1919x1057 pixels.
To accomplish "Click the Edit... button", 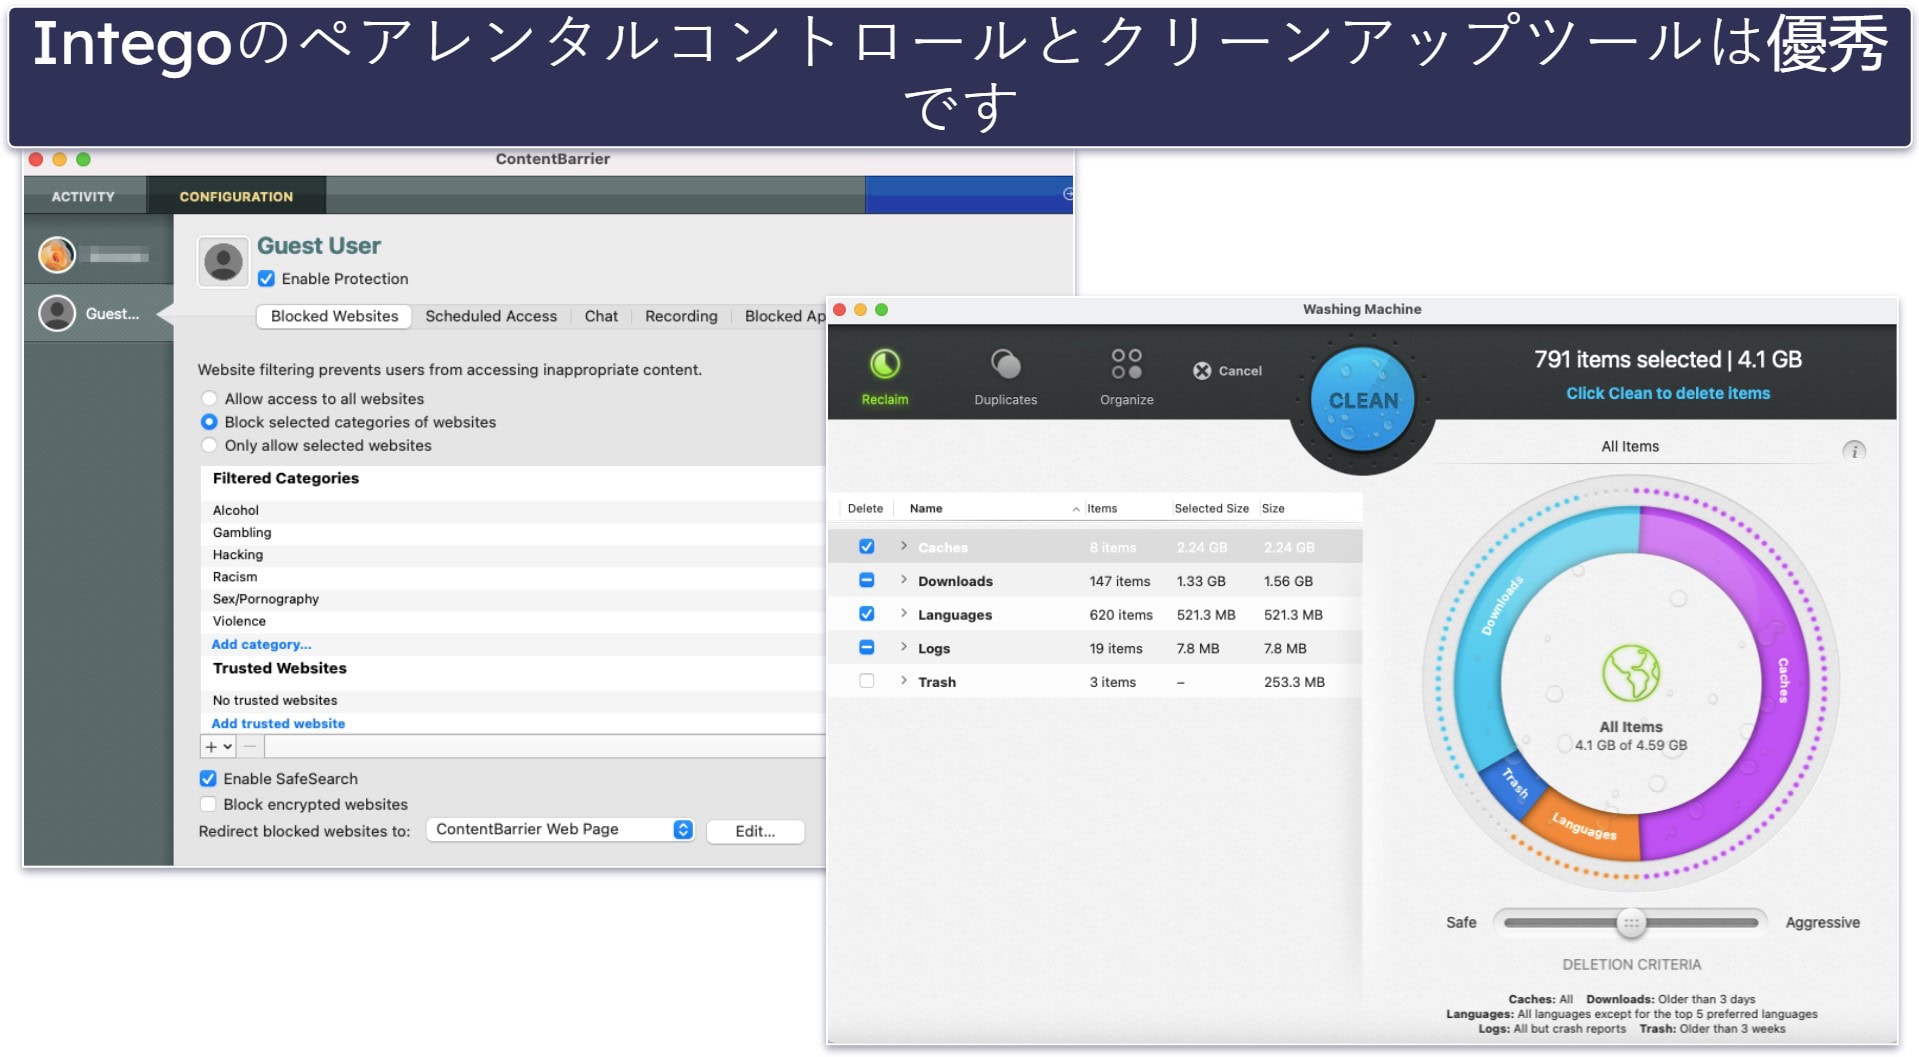I will click(x=755, y=831).
